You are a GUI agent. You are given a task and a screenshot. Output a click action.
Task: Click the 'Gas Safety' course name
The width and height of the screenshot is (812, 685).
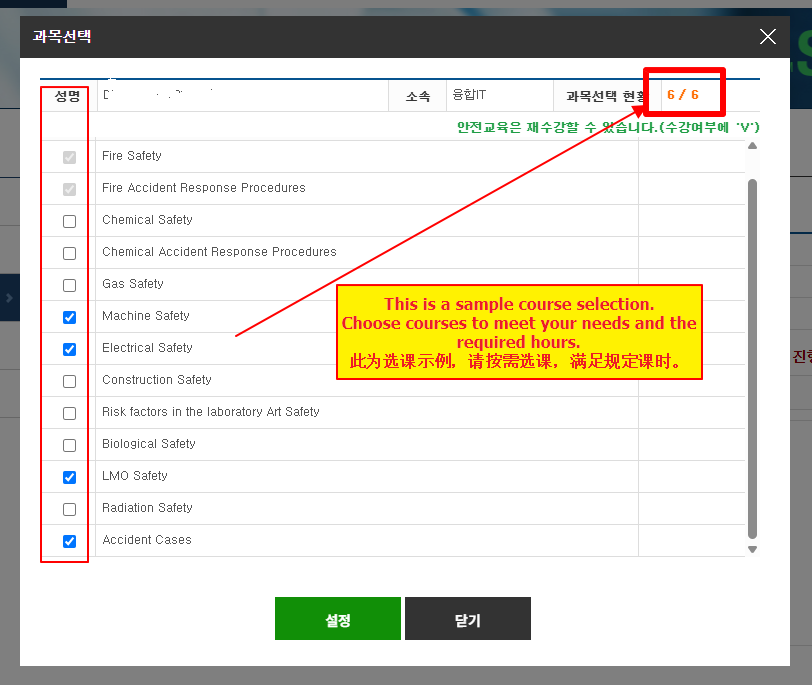[133, 284]
